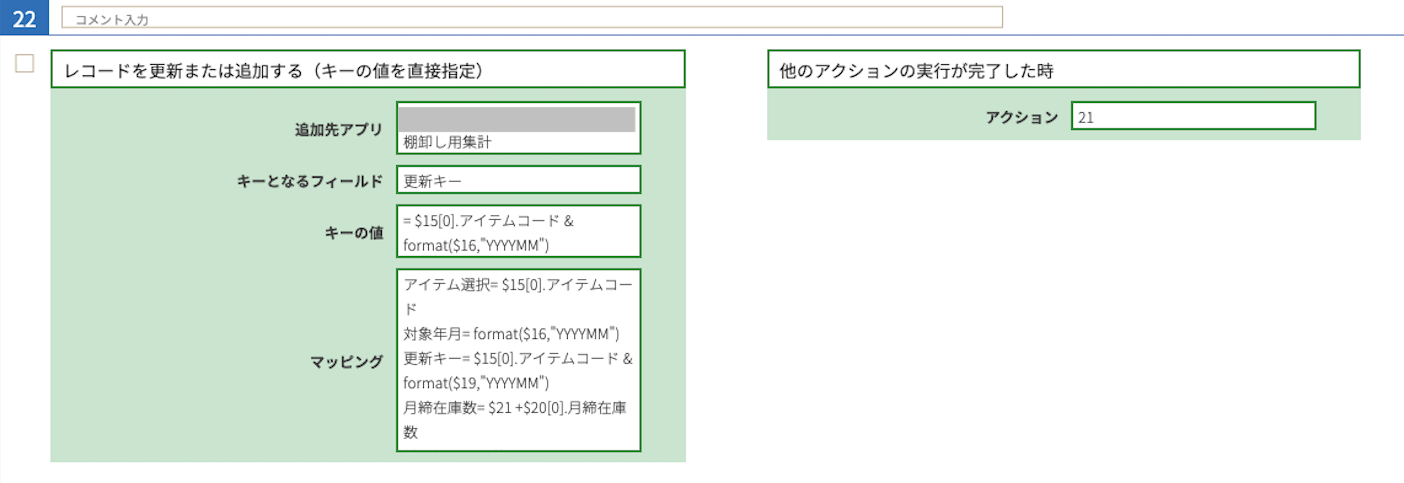
Task: Select the checkbox for action row 22
Action: [25, 64]
